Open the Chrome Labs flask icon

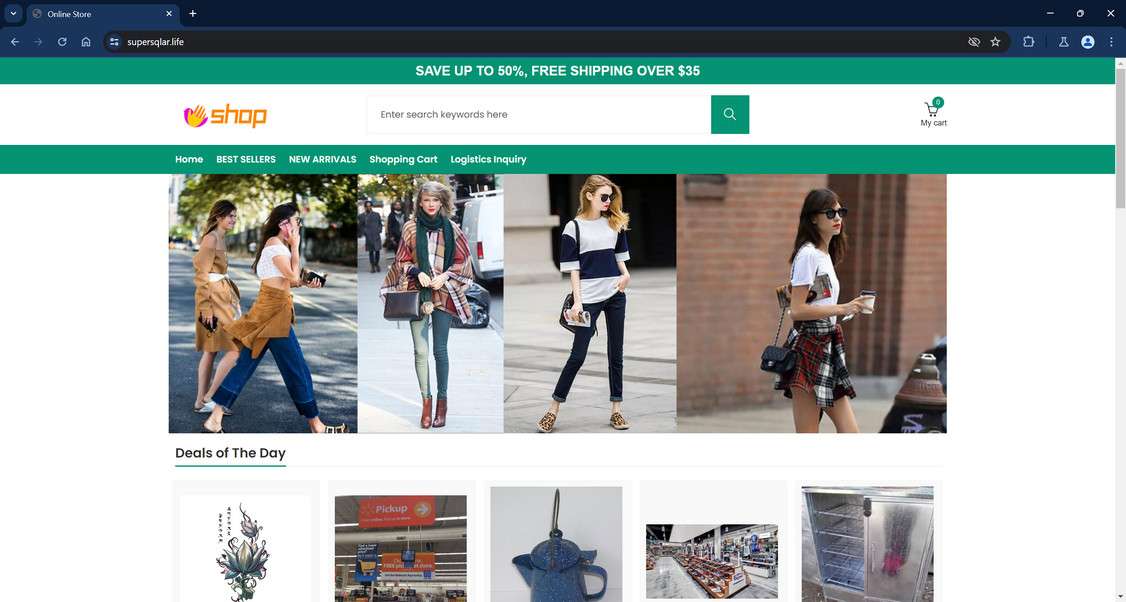pyautogui.click(x=1064, y=42)
